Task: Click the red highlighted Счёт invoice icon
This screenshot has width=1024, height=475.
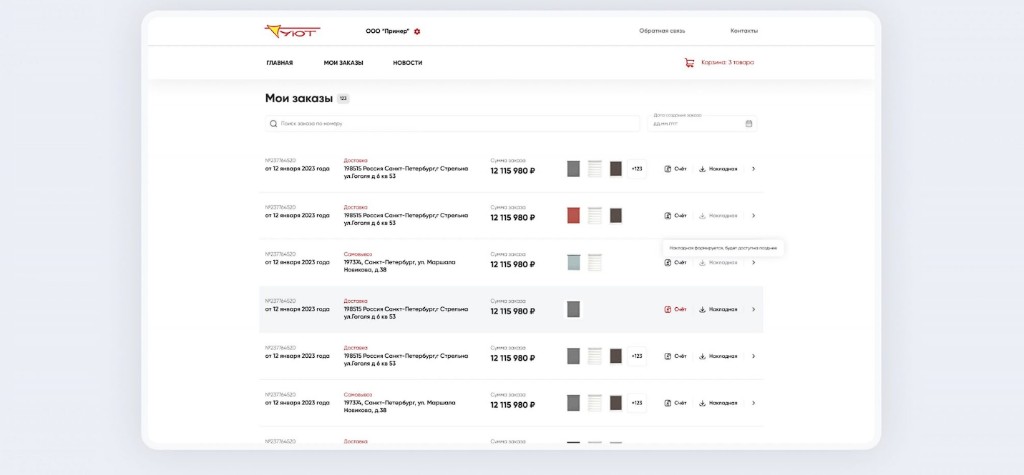Action: point(668,309)
